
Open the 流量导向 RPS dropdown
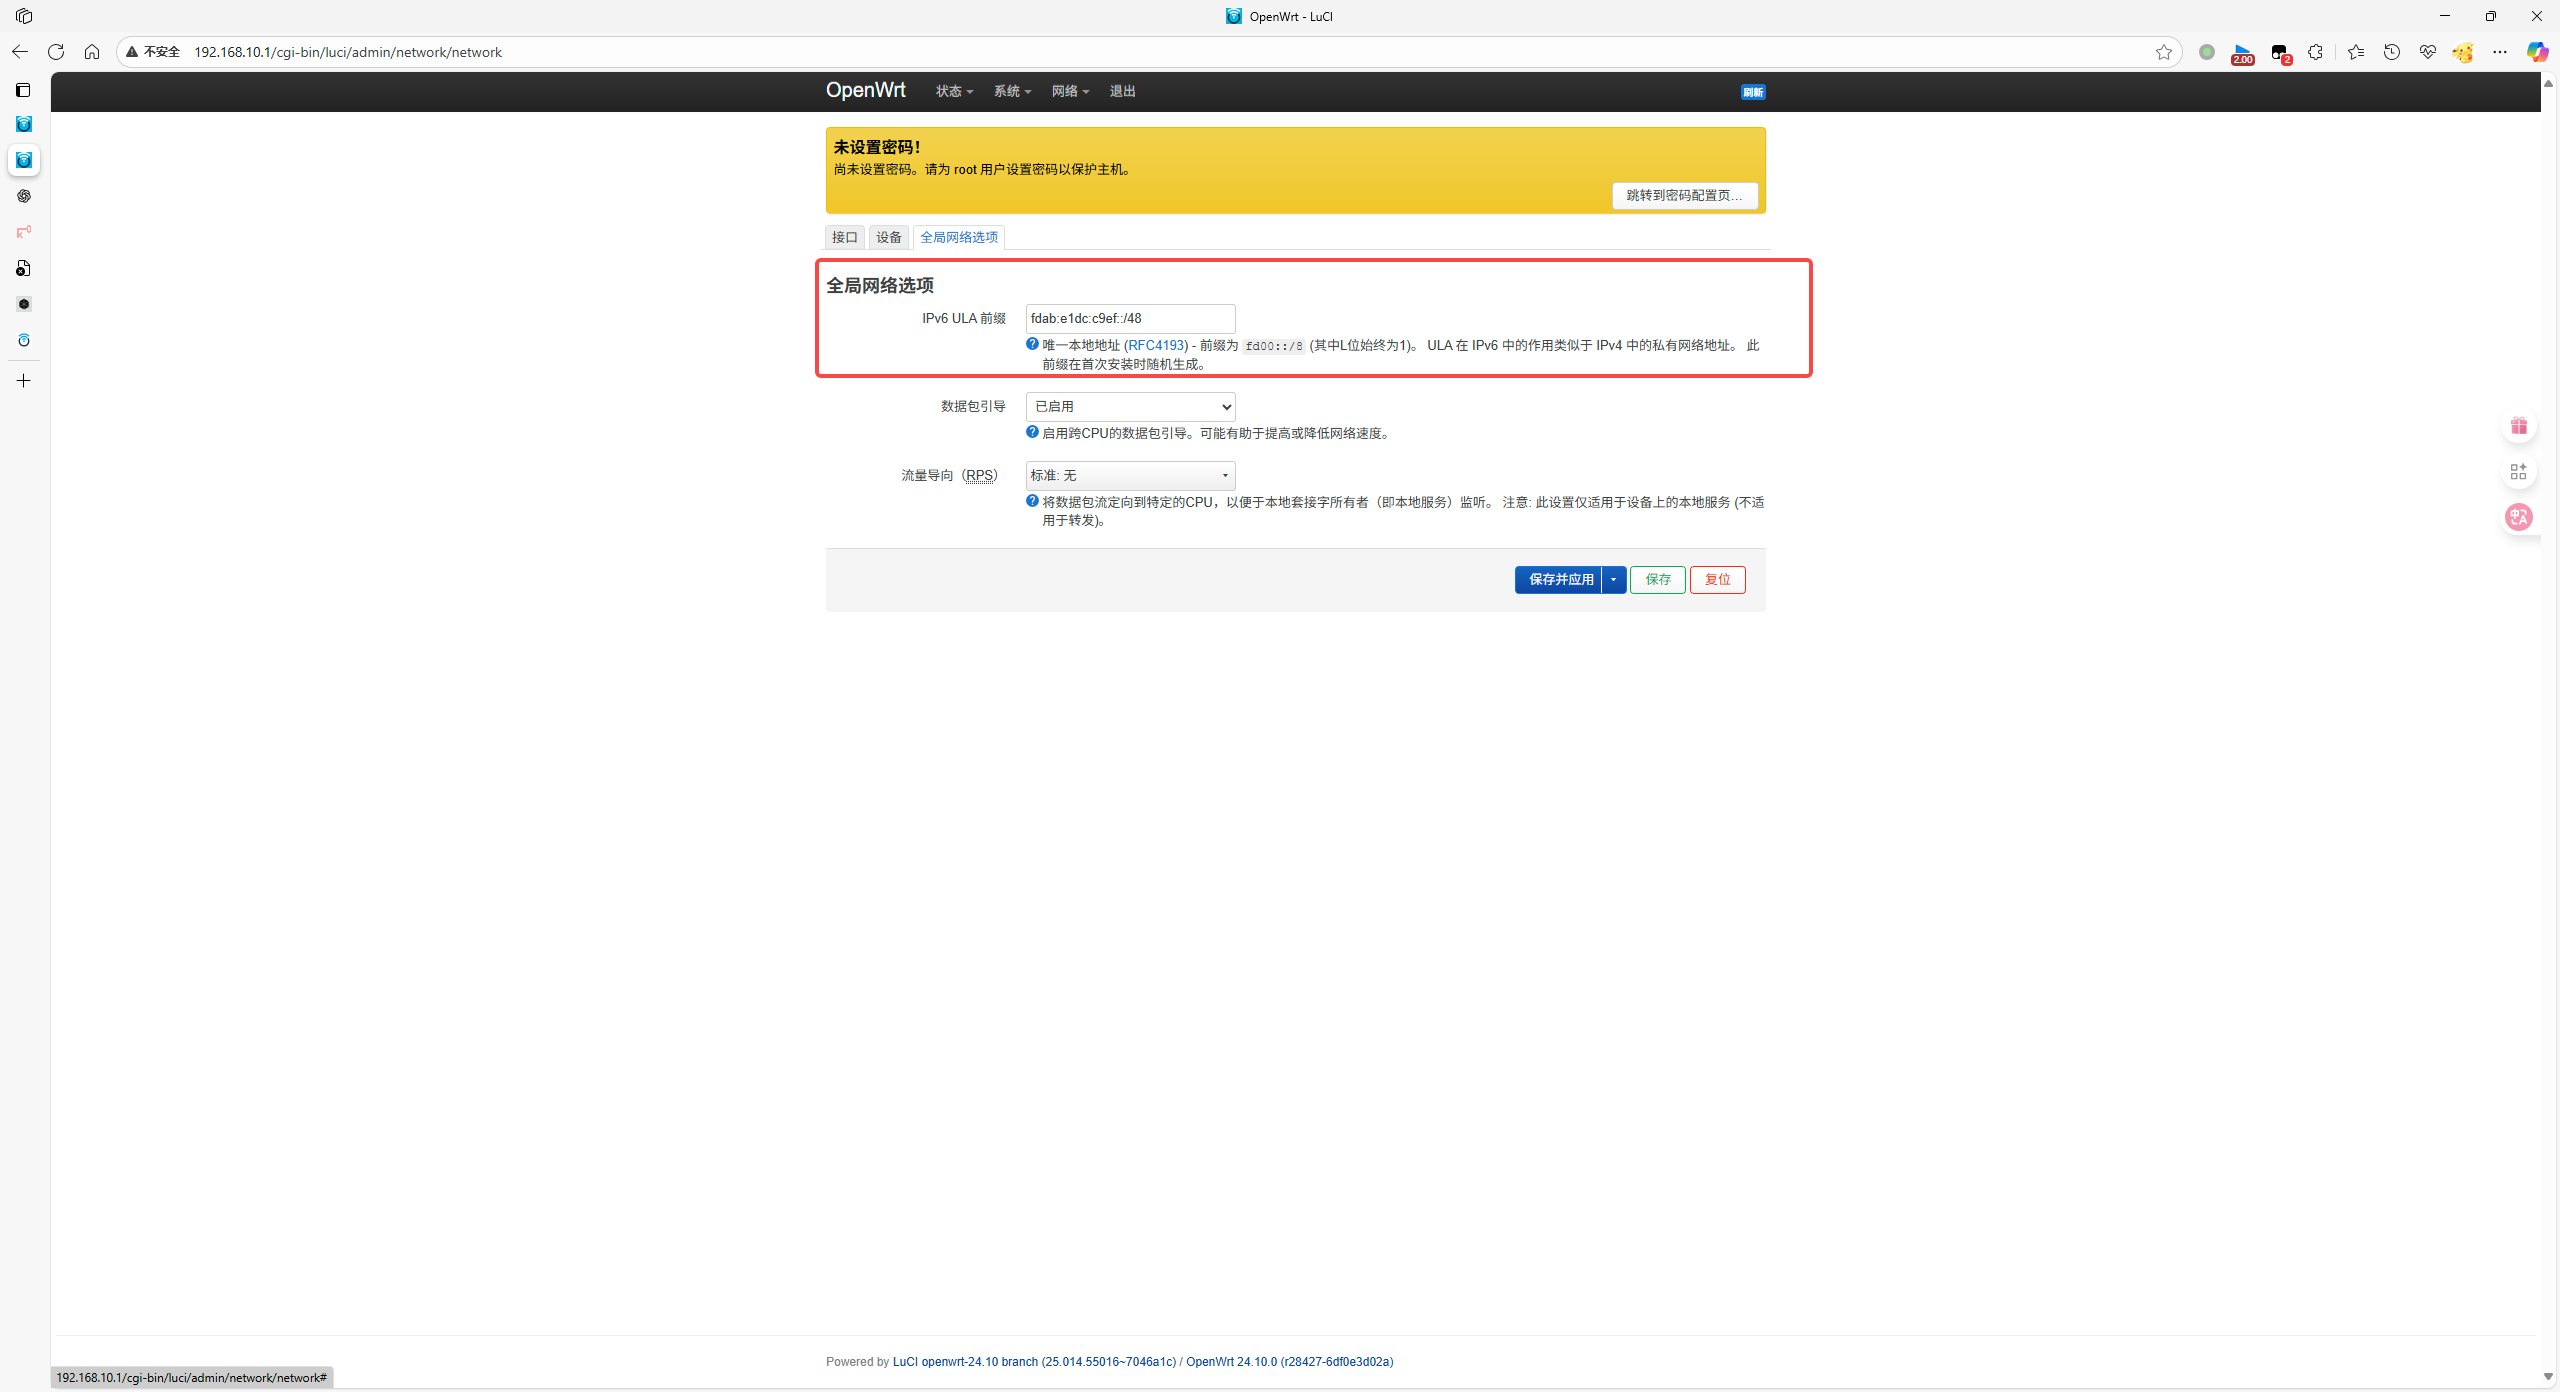(1130, 475)
